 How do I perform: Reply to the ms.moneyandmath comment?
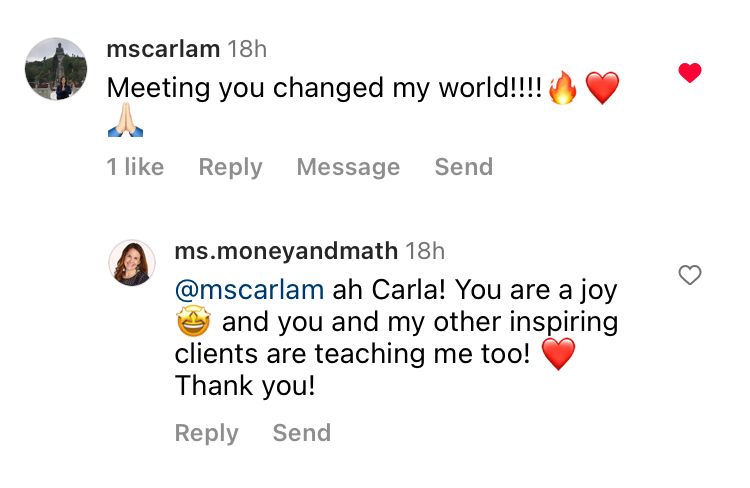[207, 433]
